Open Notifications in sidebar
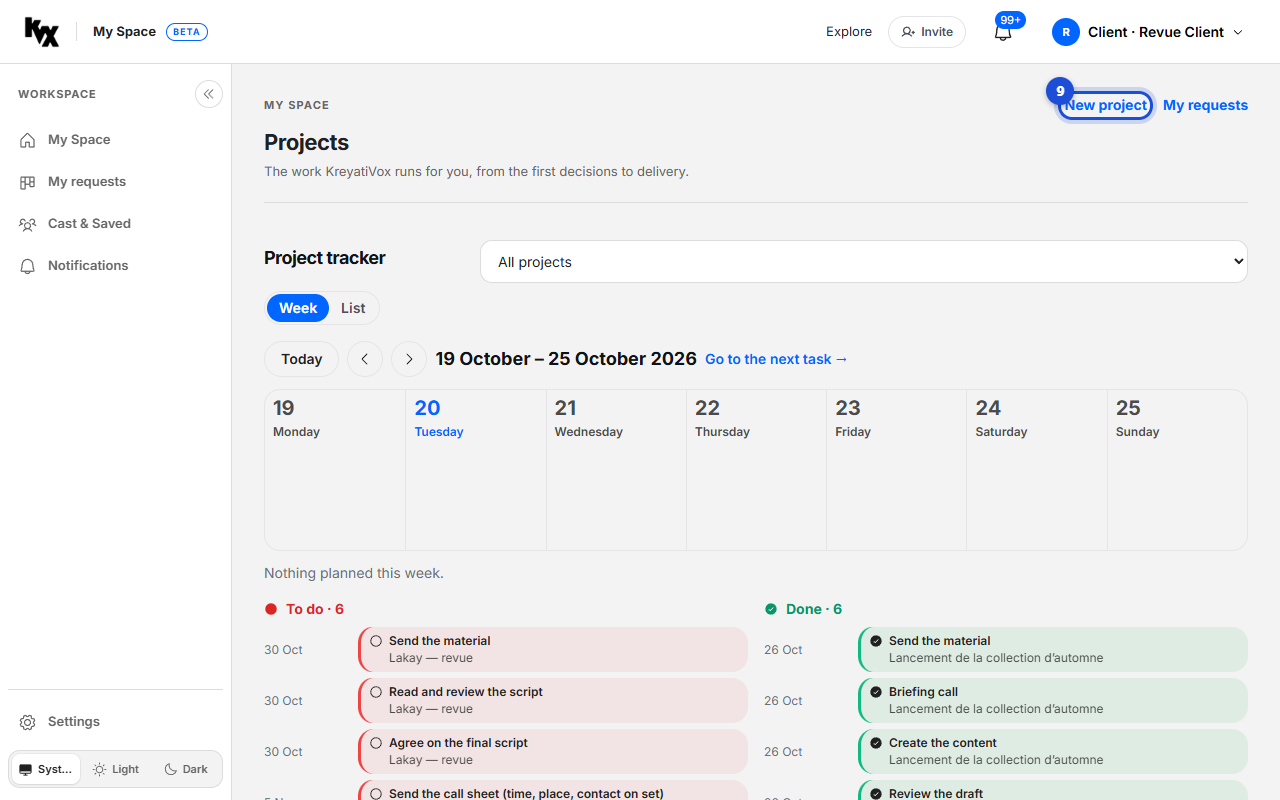Viewport: 1280px width, 800px height. click(116, 266)
